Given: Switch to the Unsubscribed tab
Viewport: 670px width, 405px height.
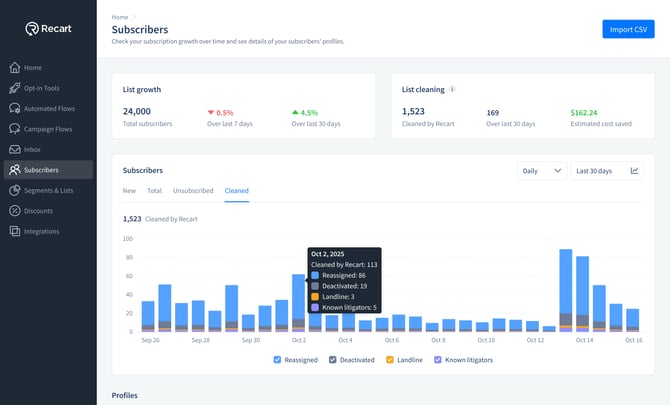Looking at the screenshot, I should click(193, 190).
